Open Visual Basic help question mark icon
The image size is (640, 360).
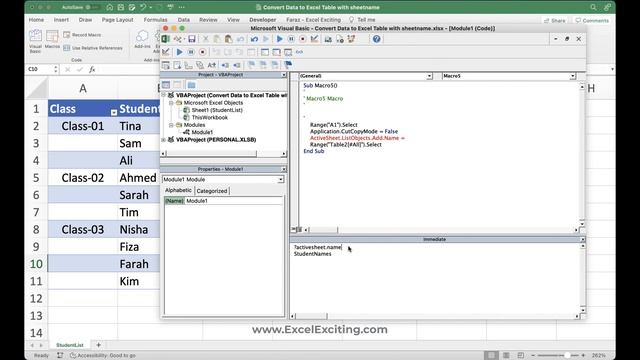376,39
